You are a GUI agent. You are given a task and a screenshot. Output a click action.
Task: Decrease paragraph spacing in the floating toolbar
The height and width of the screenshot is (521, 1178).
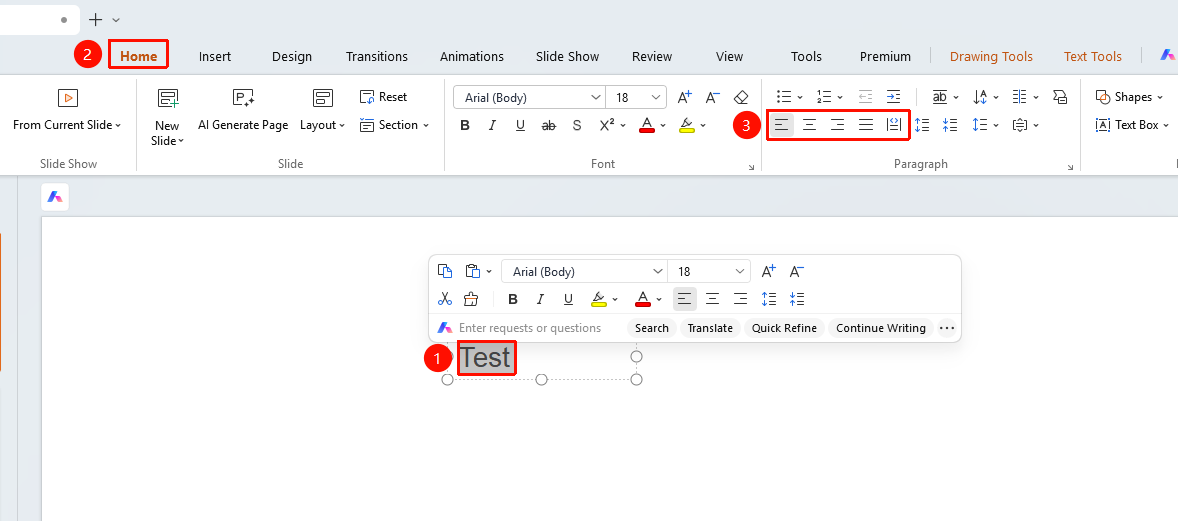(x=797, y=299)
